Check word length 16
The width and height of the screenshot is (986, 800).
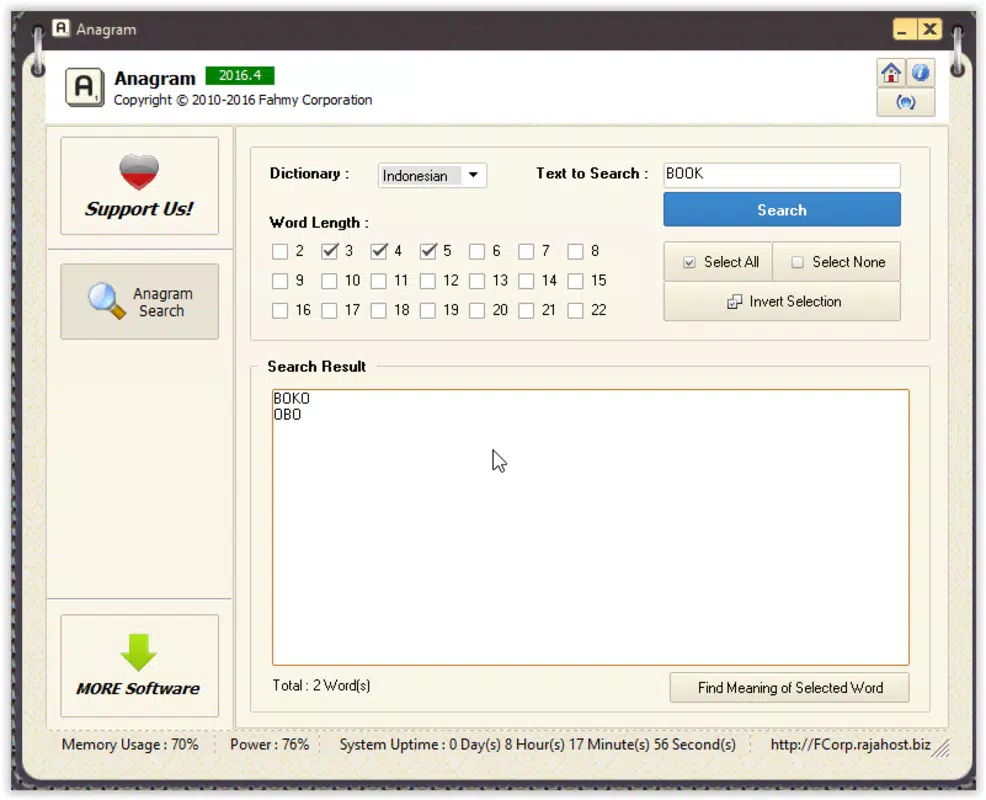tap(280, 311)
